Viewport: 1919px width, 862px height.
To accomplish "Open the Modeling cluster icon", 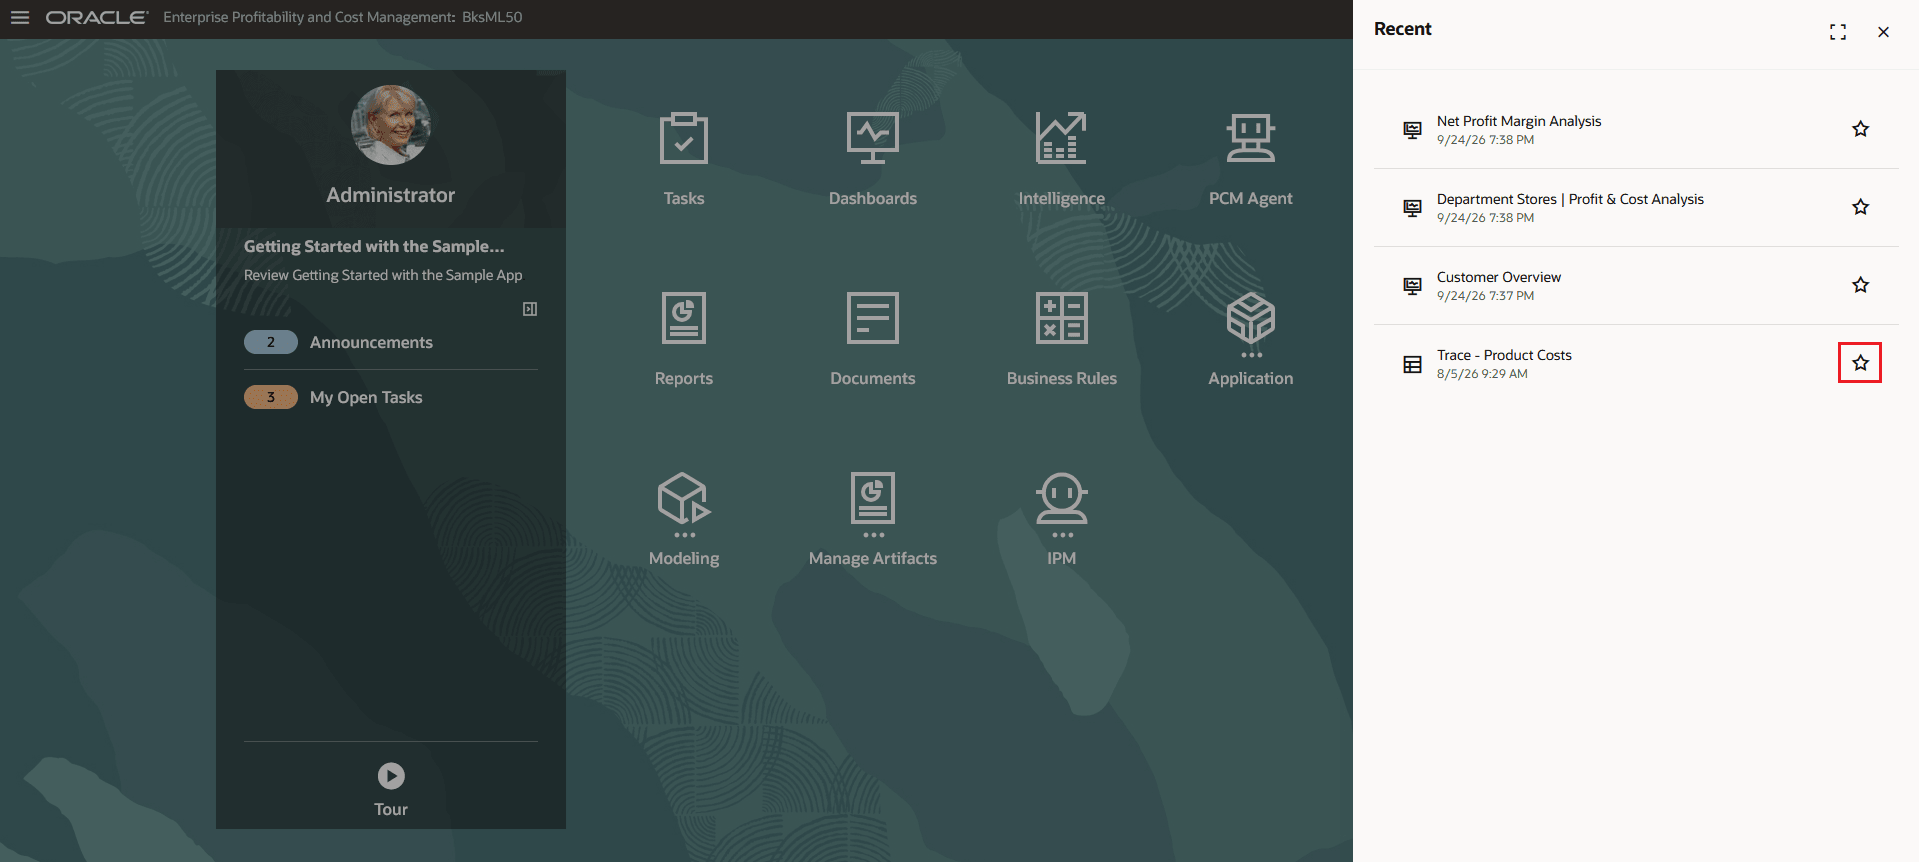I will coord(684,504).
